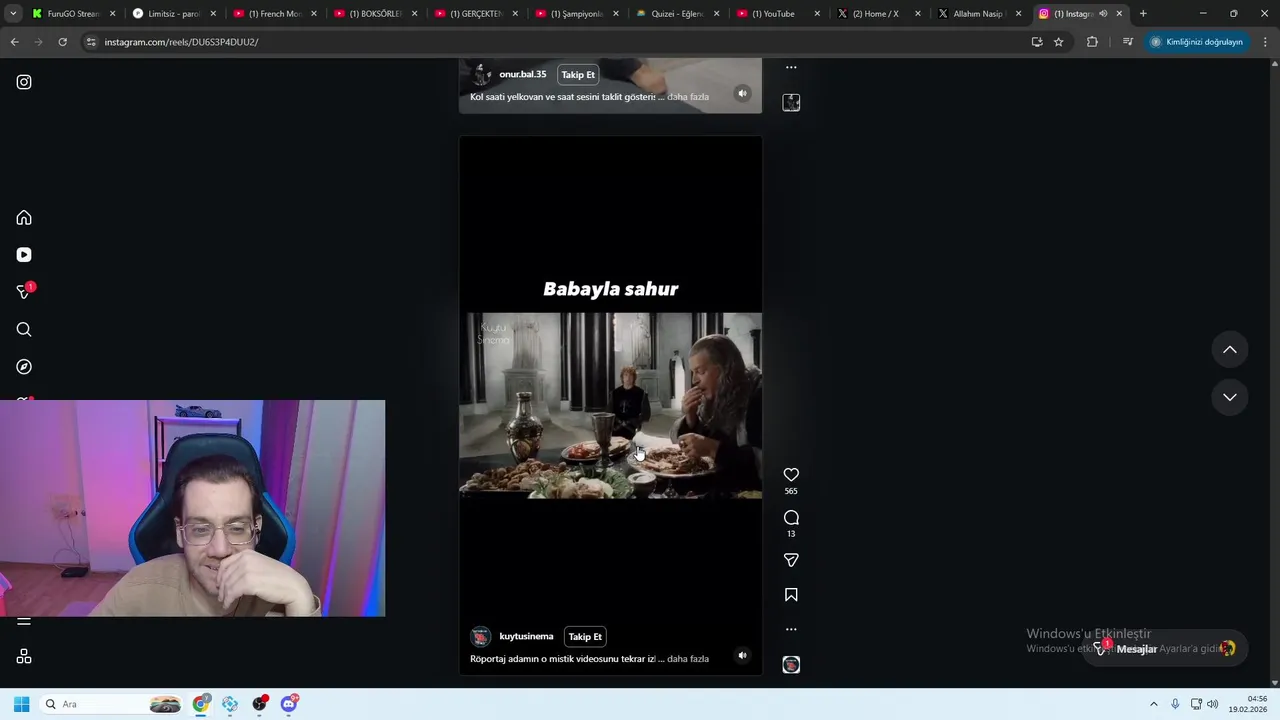Open the audio thumbnail of the kuytusinema reel

tap(791, 665)
